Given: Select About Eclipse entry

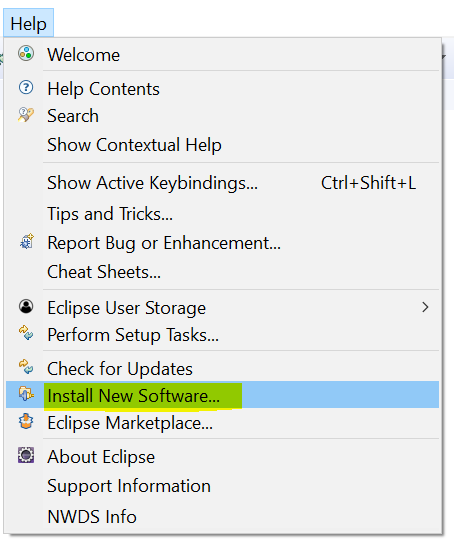Looking at the screenshot, I should [x=222, y=456].
